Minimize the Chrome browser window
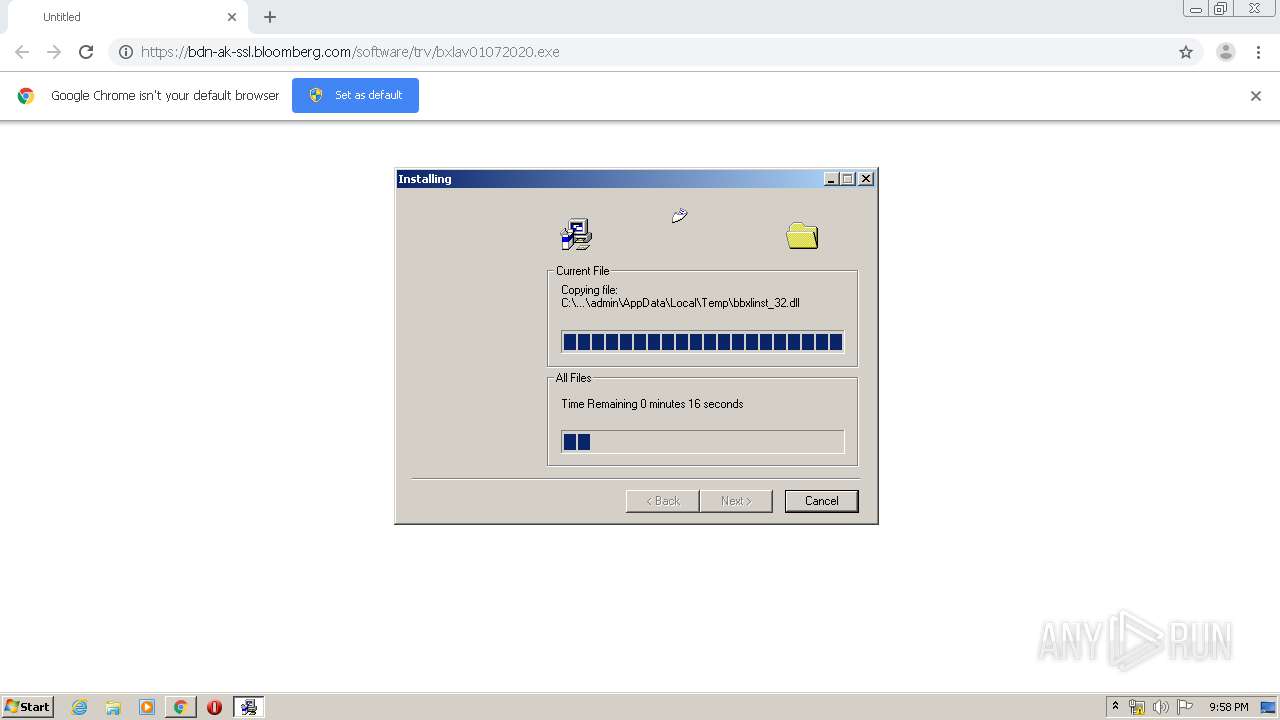The height and width of the screenshot is (720, 1280). (x=1195, y=9)
